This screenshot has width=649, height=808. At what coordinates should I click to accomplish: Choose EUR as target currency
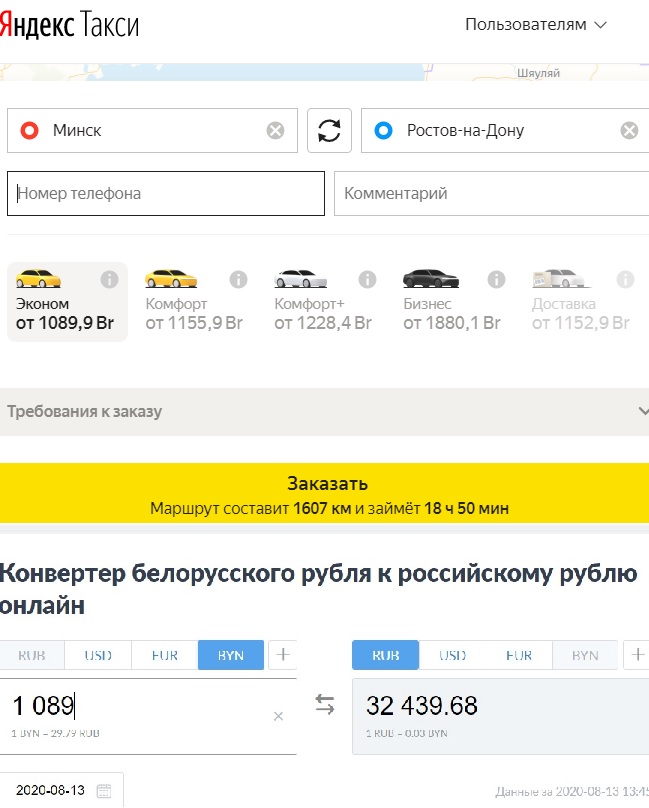click(519, 655)
